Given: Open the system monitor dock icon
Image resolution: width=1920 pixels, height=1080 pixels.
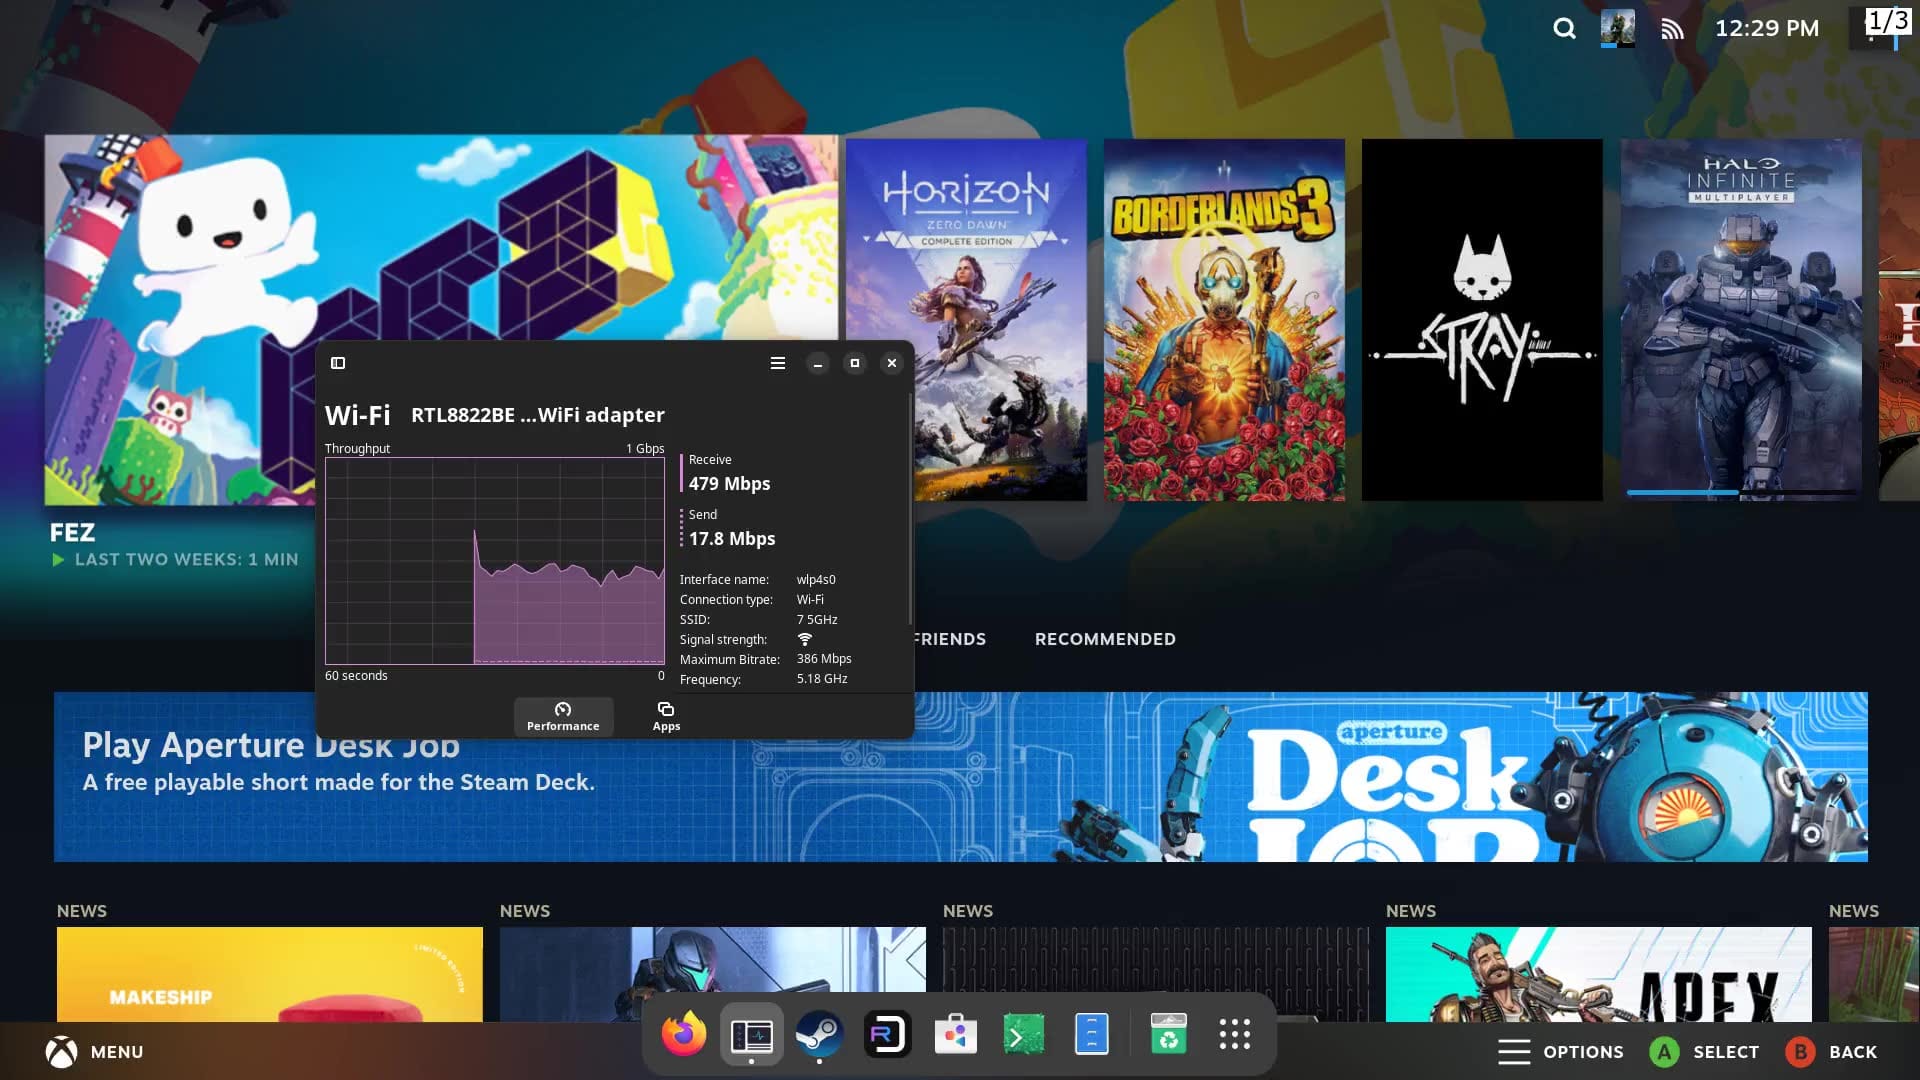Looking at the screenshot, I should click(x=751, y=1034).
